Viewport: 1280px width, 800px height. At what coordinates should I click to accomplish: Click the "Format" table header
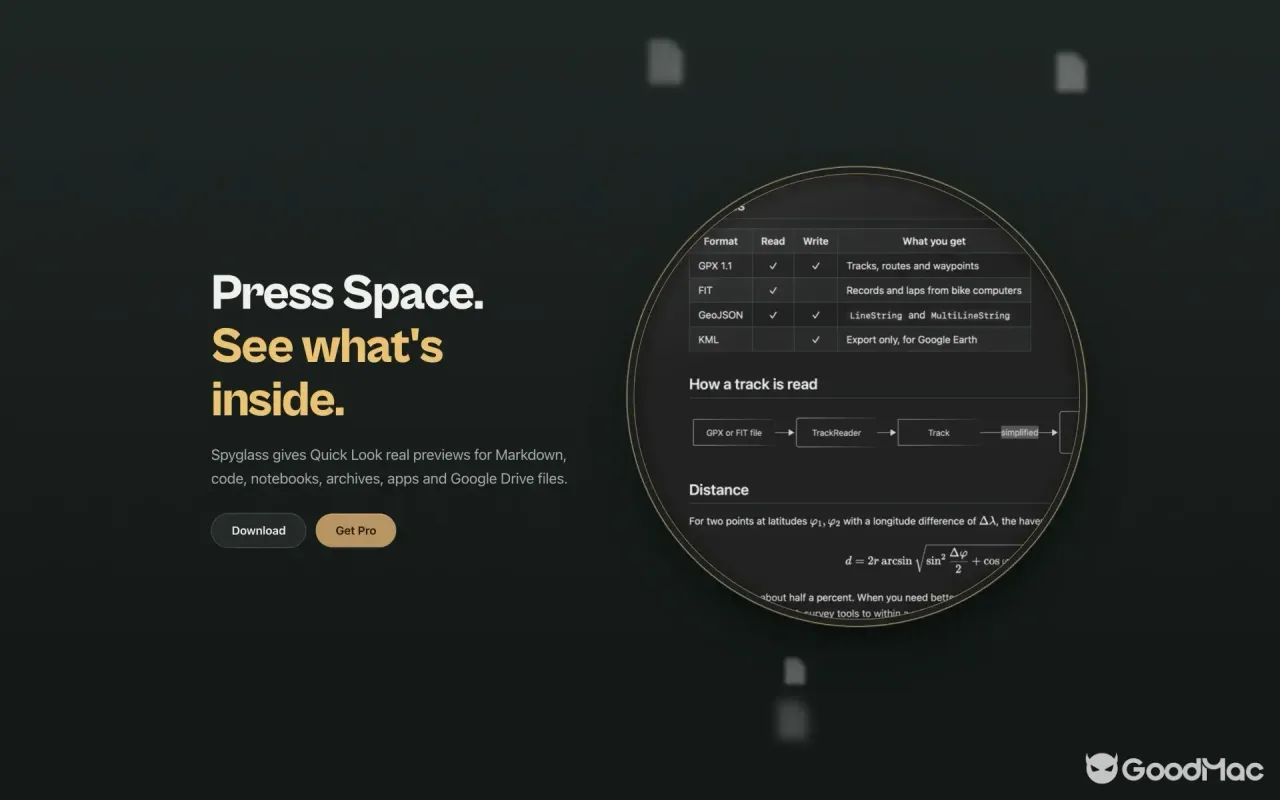720,241
